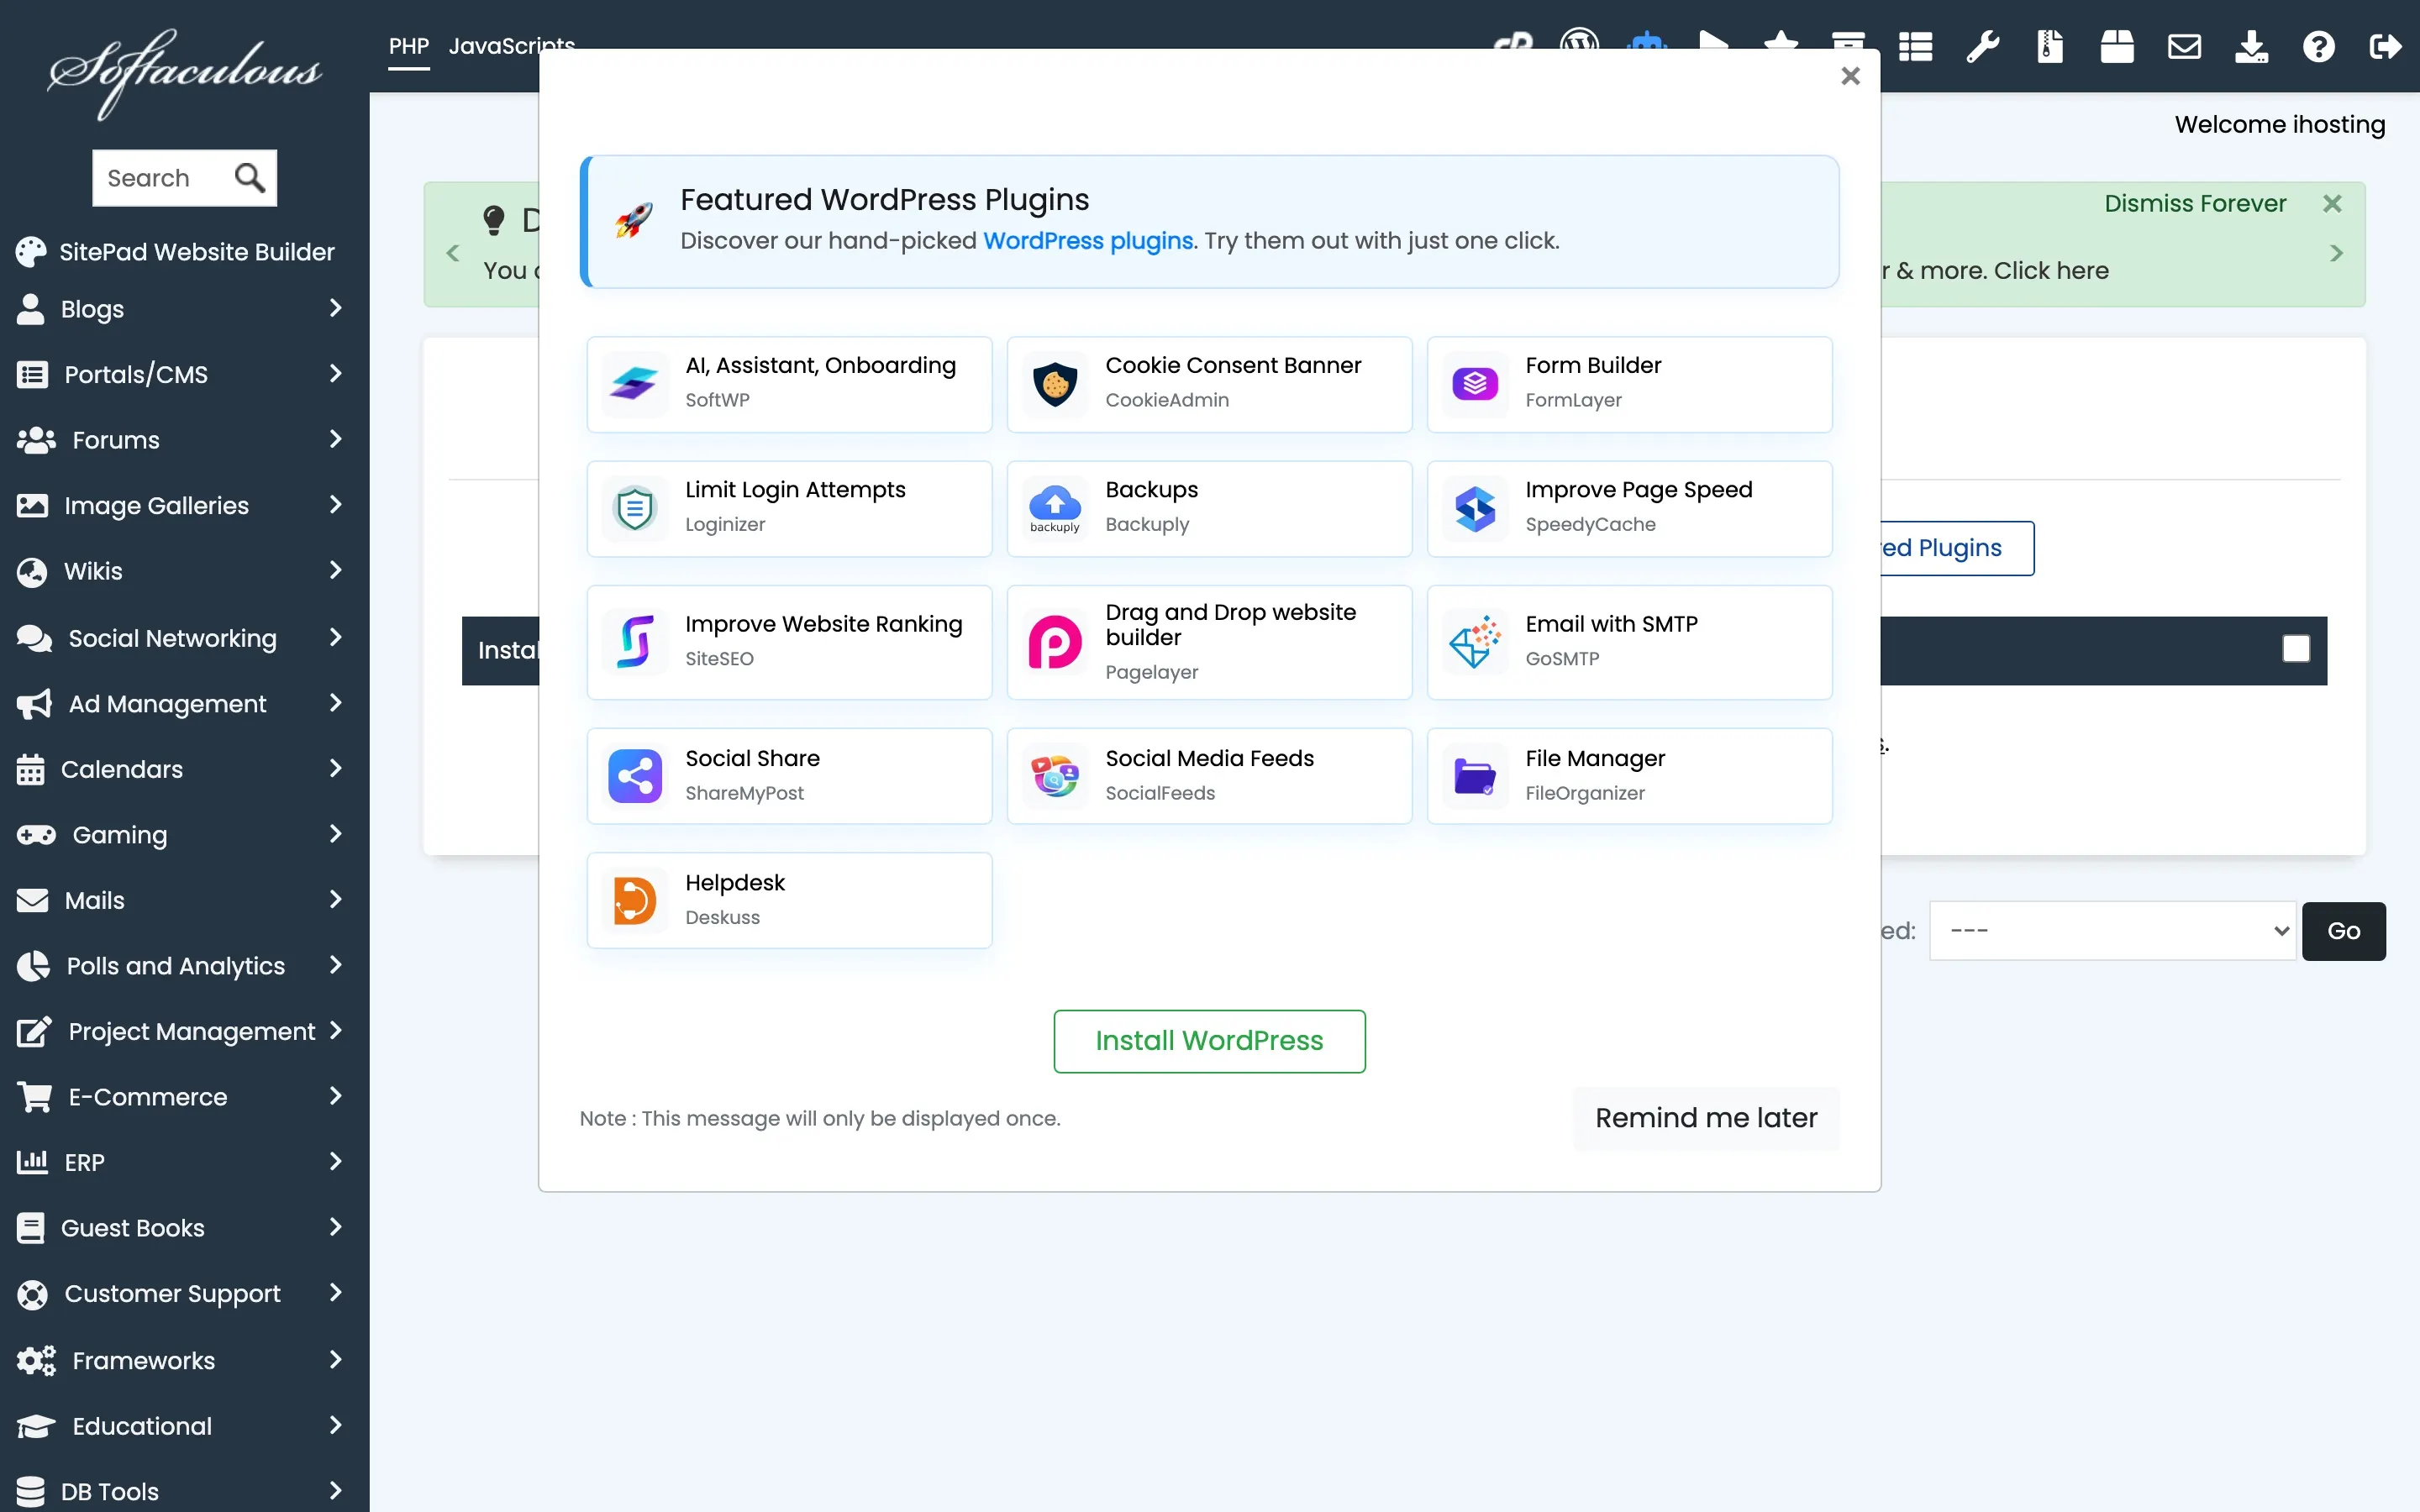Open help via question mark icon

pos(2318,46)
